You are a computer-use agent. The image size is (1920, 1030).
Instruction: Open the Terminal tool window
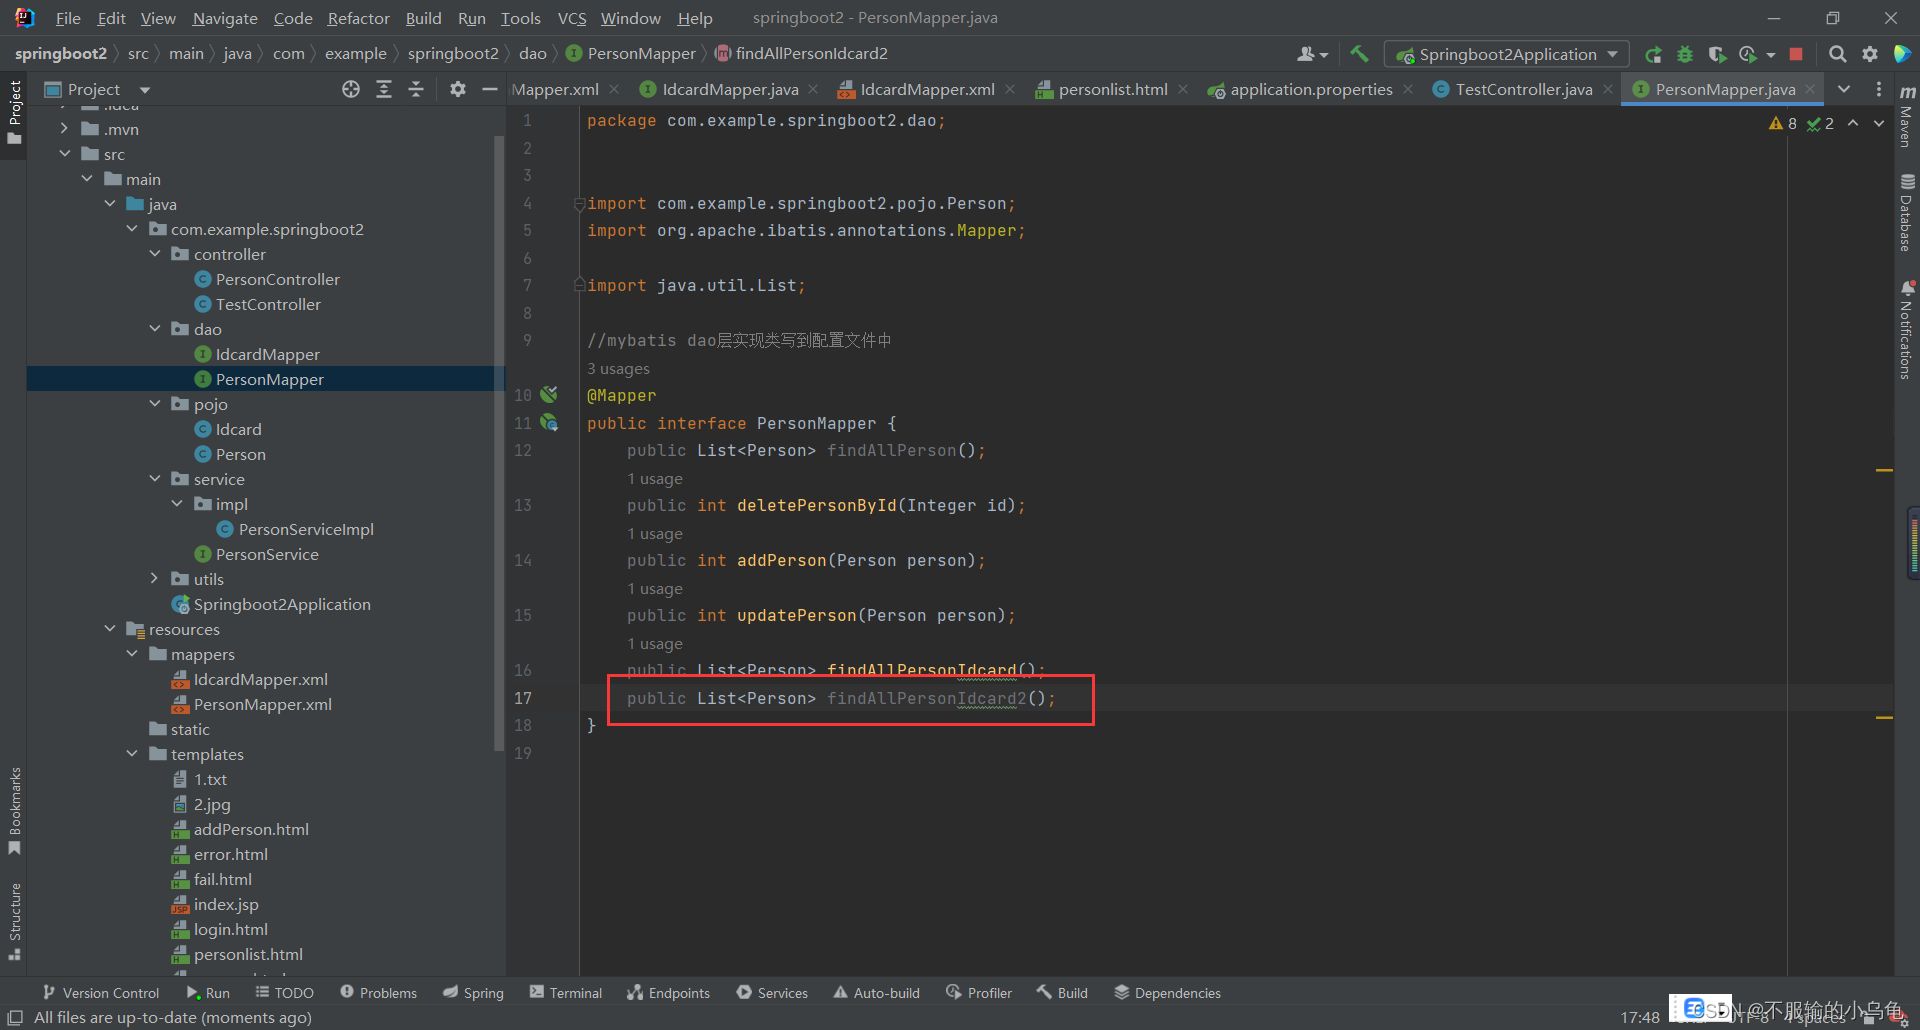click(x=566, y=993)
